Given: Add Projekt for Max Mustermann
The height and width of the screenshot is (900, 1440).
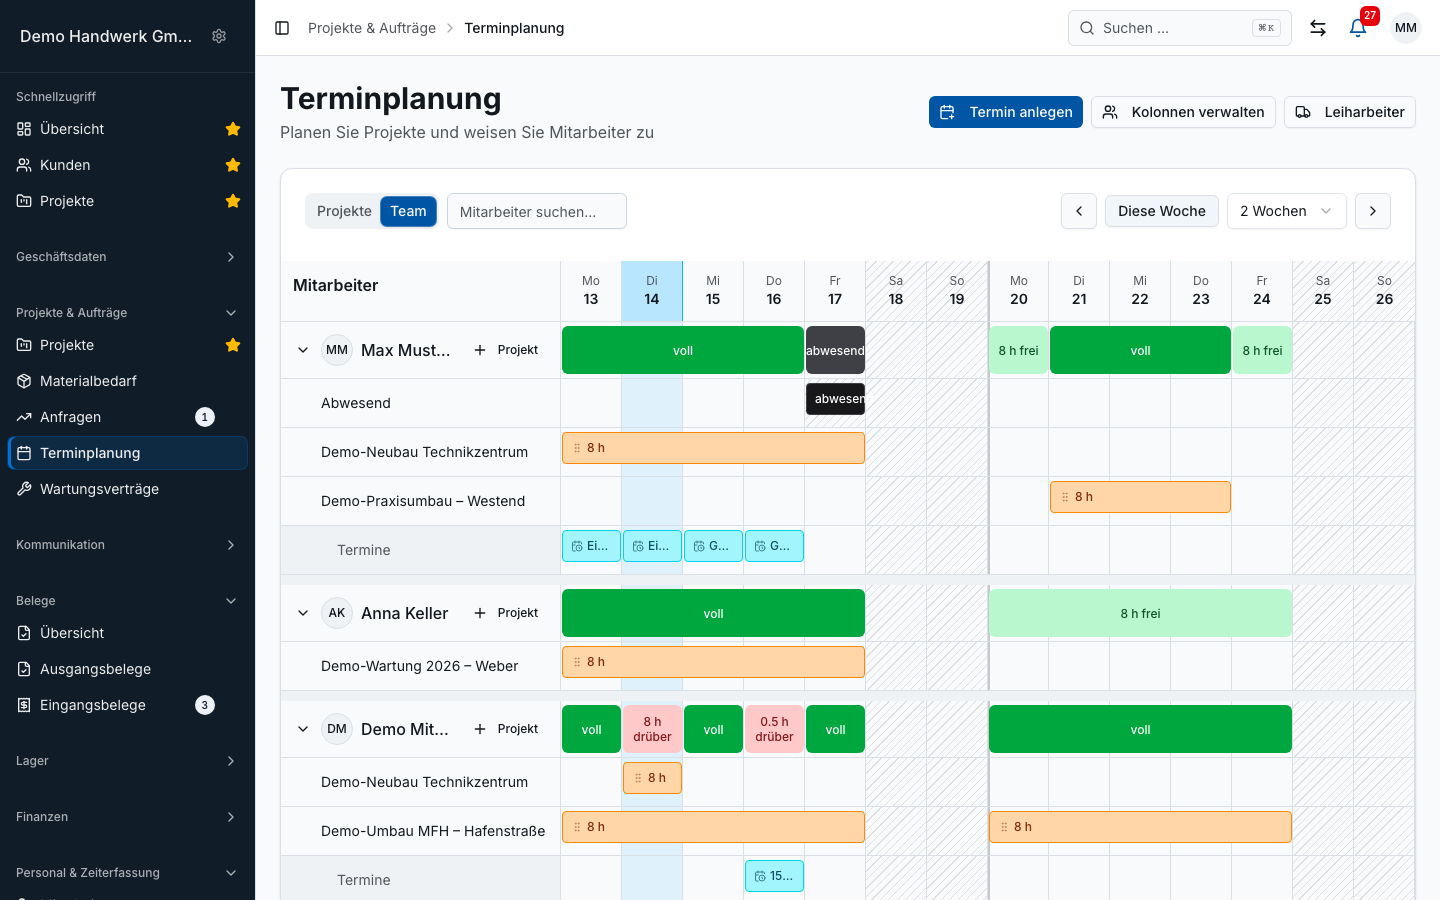Looking at the screenshot, I should [x=506, y=350].
